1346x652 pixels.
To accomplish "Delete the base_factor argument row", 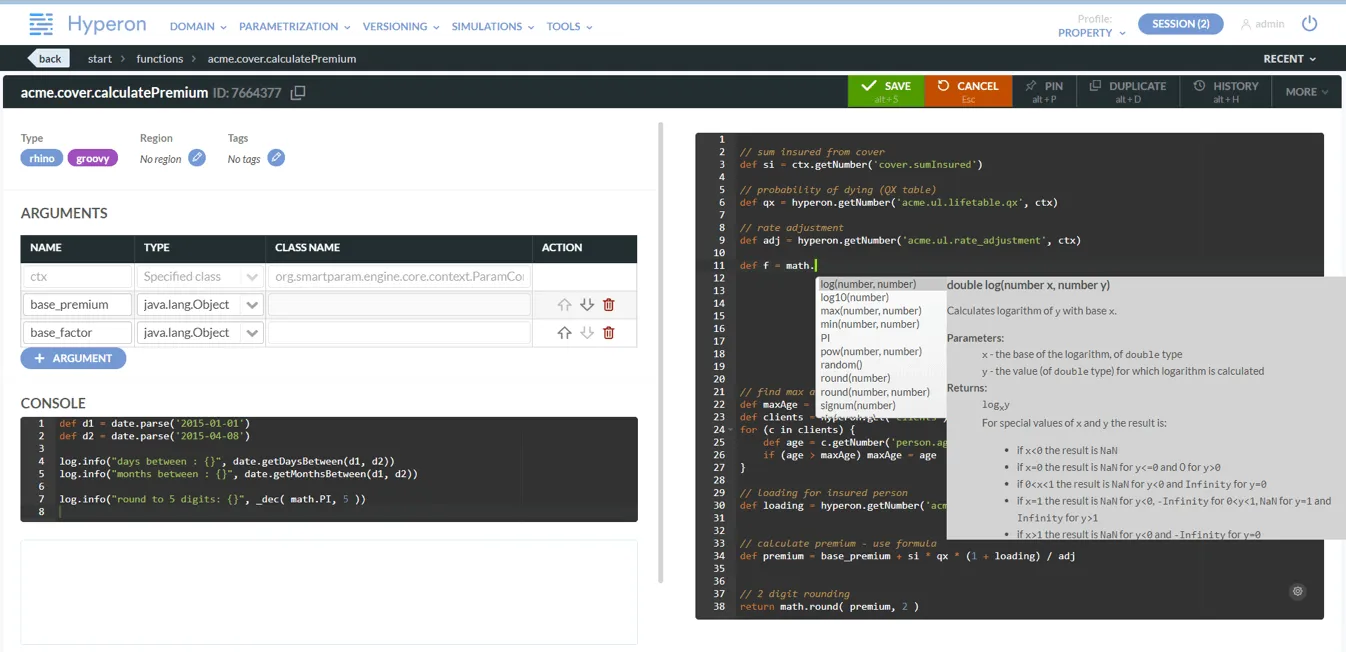I will pos(609,333).
